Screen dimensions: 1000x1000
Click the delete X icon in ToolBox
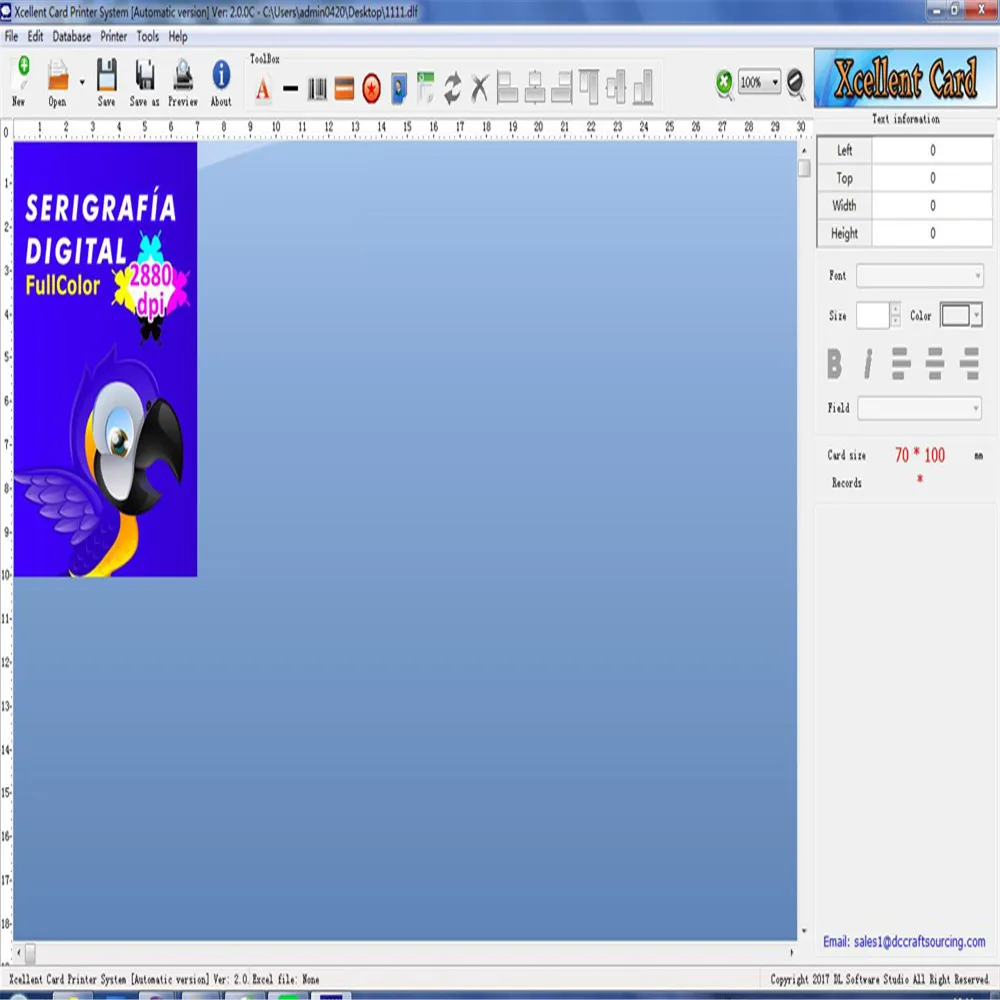(x=480, y=88)
